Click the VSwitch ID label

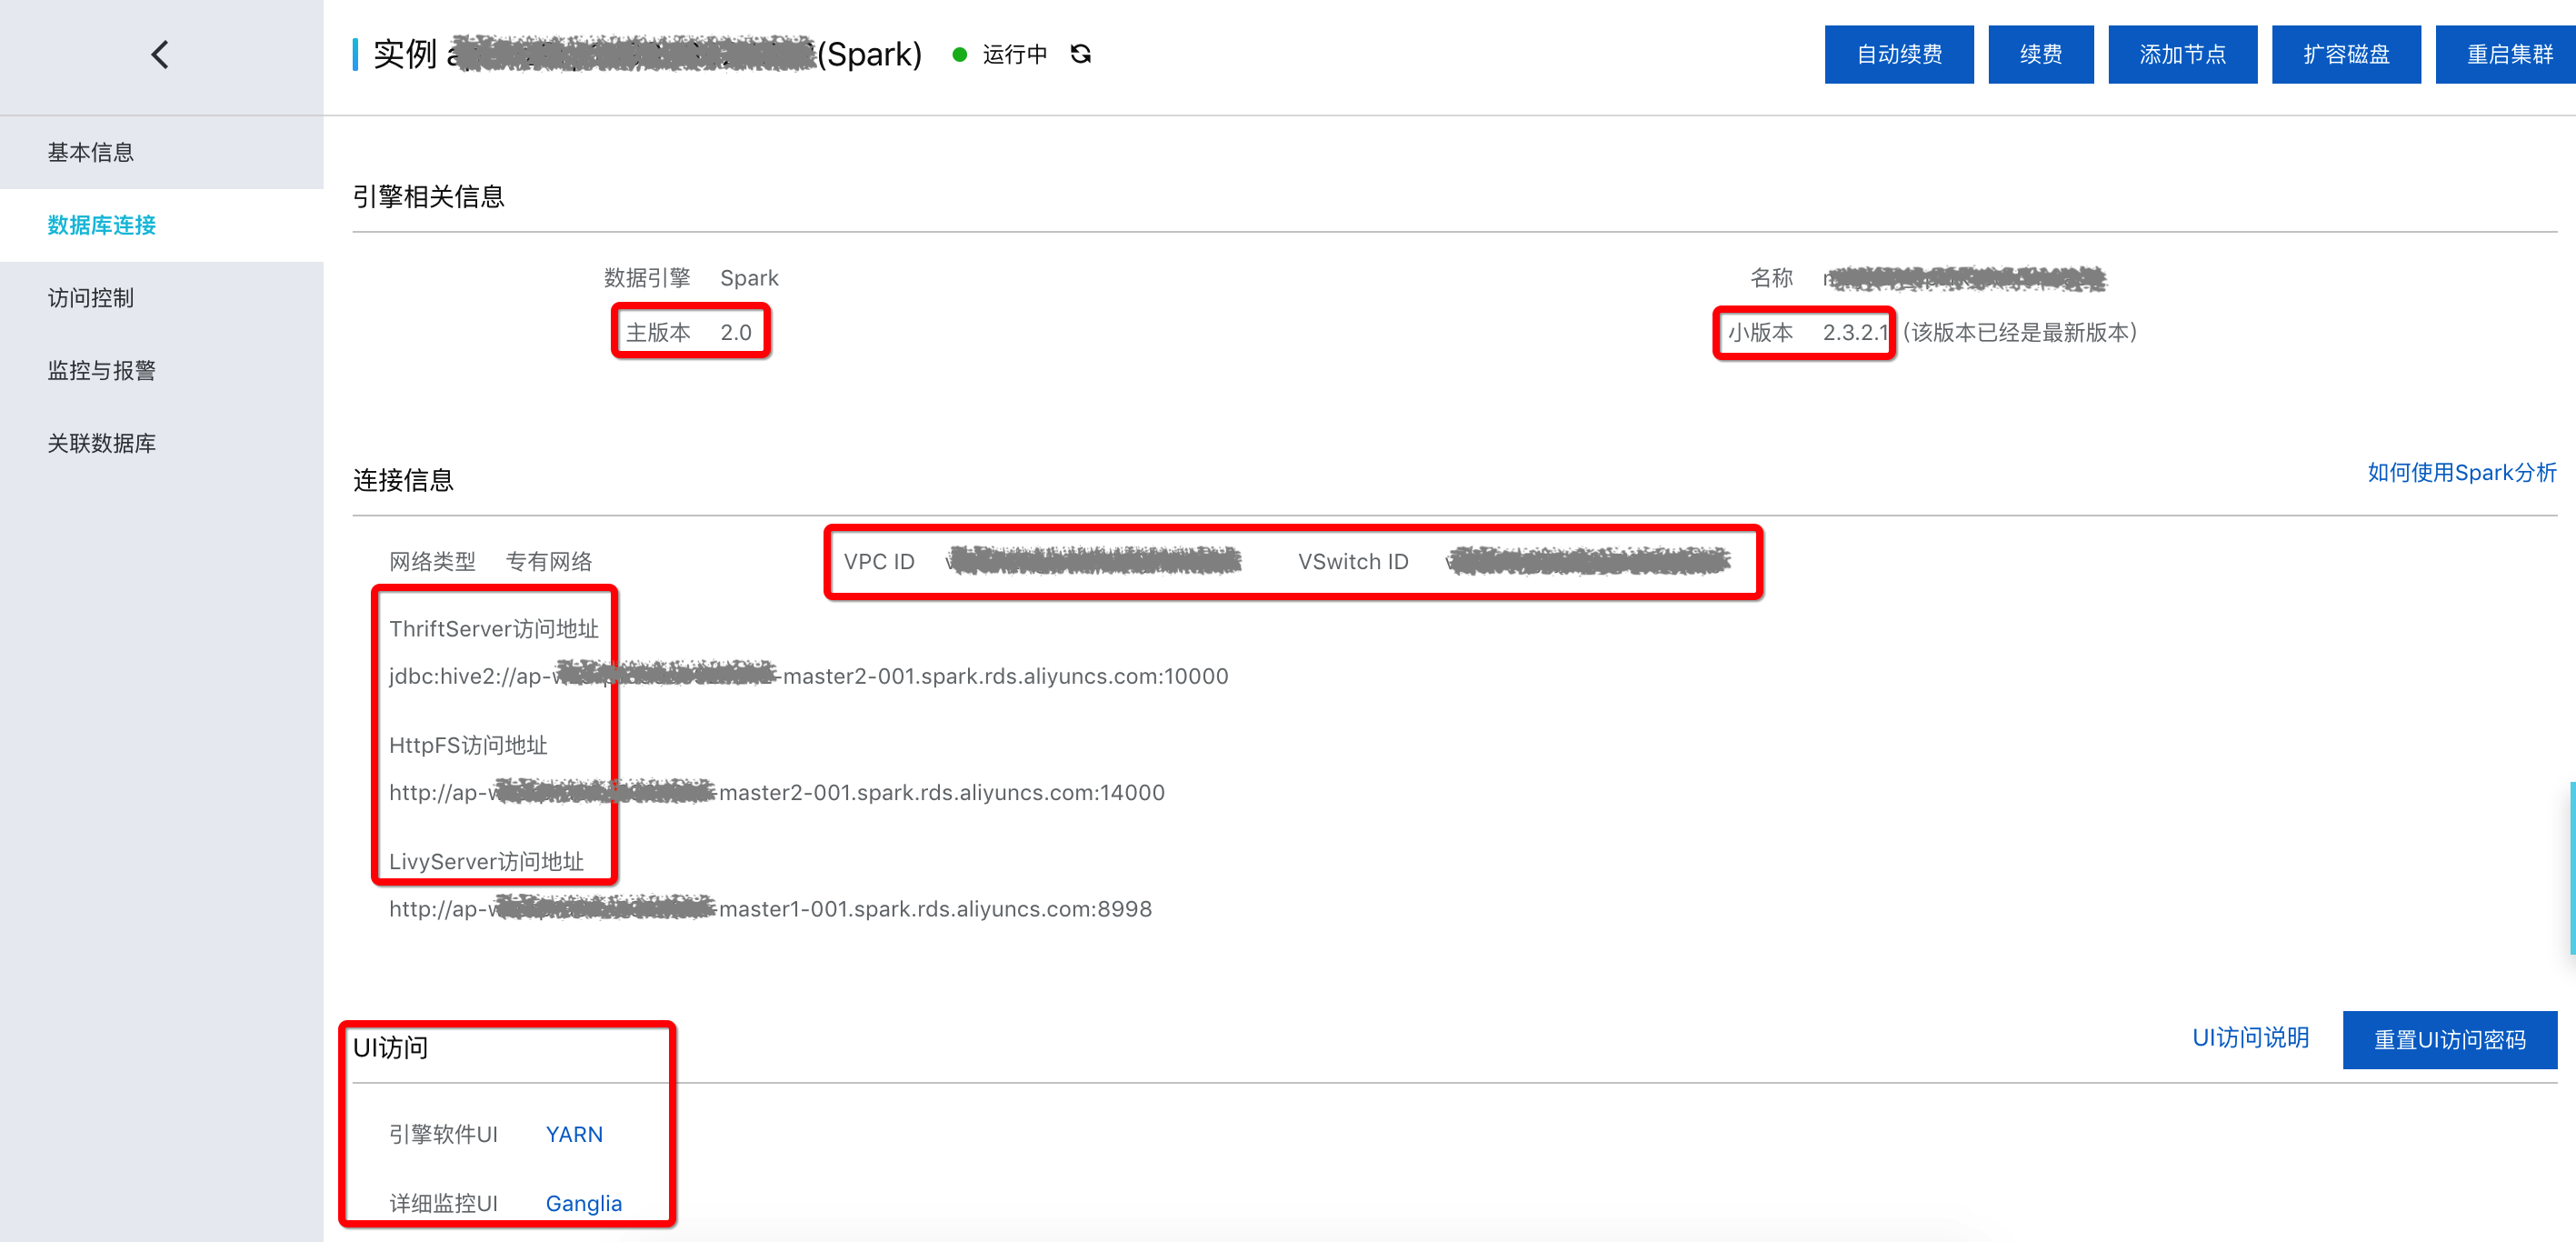[1353, 561]
